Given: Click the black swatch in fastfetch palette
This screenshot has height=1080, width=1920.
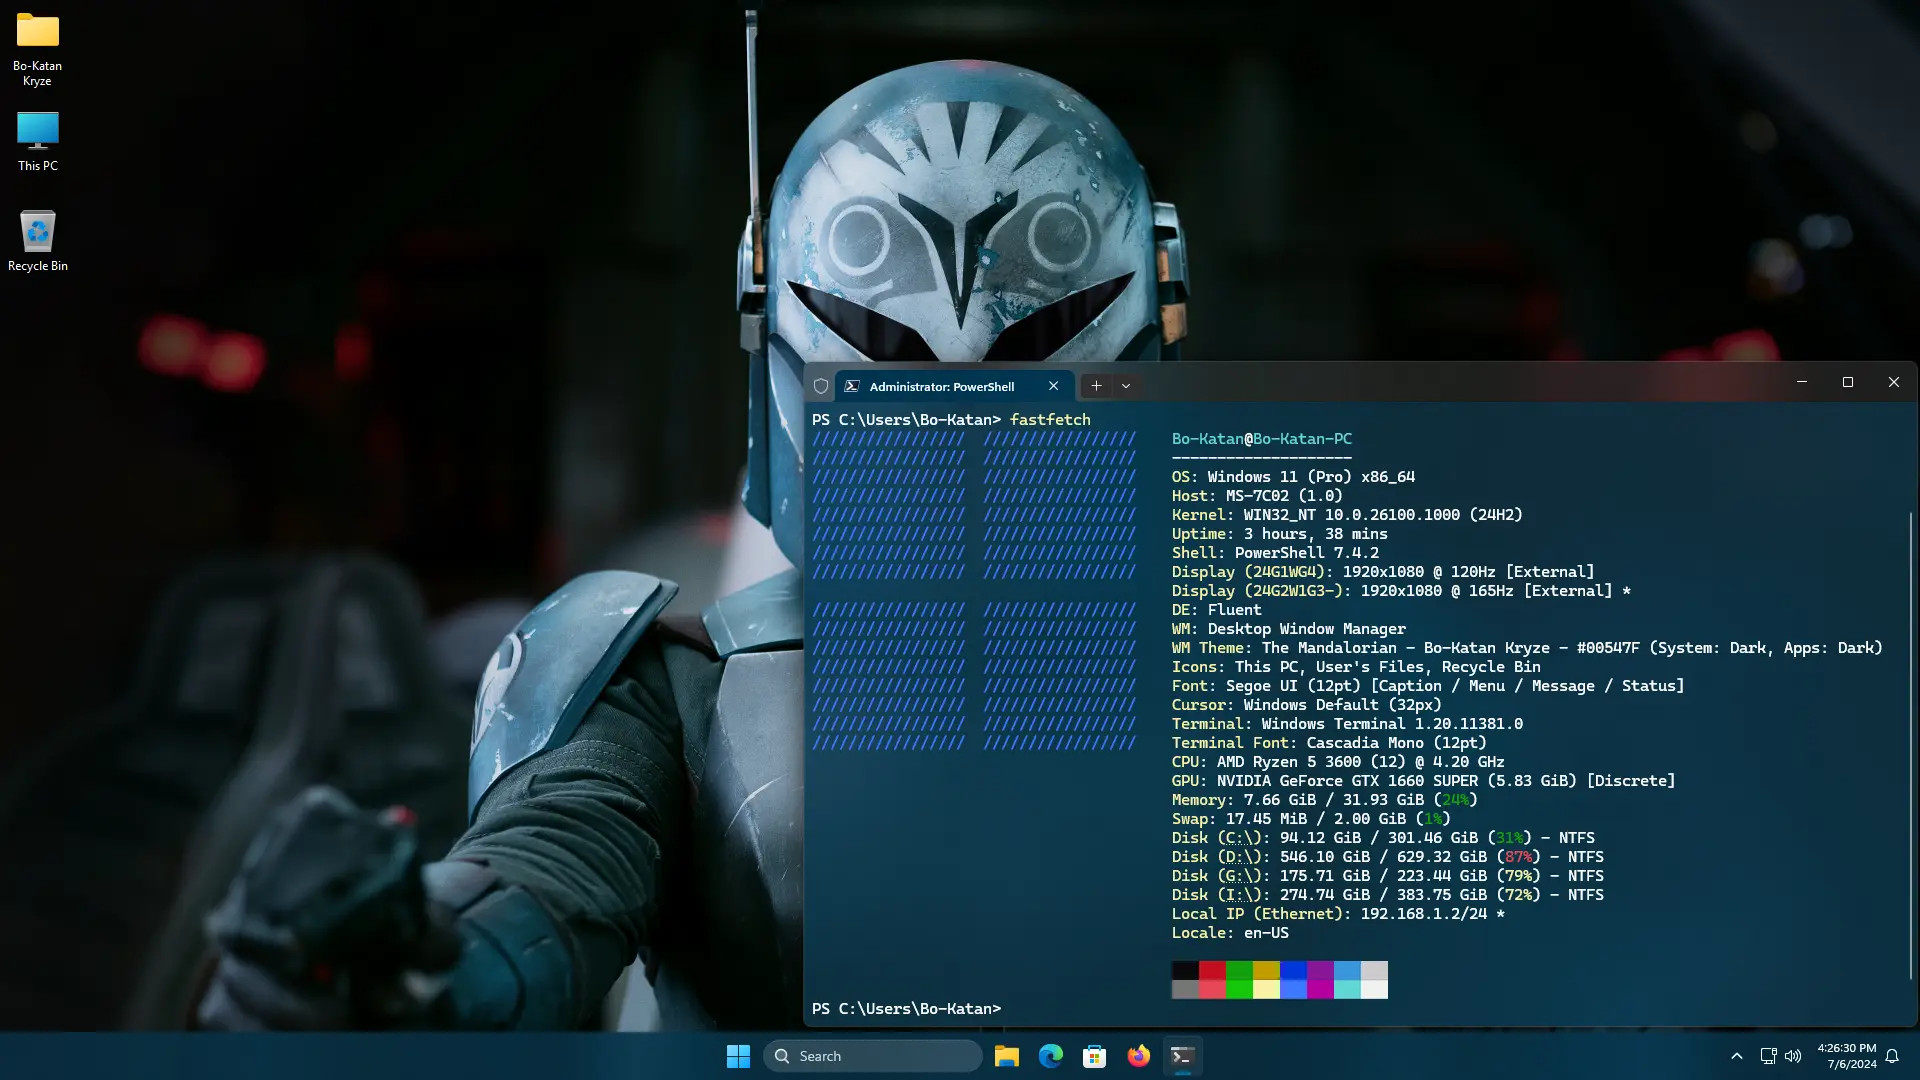Looking at the screenshot, I should pos(1185,970).
